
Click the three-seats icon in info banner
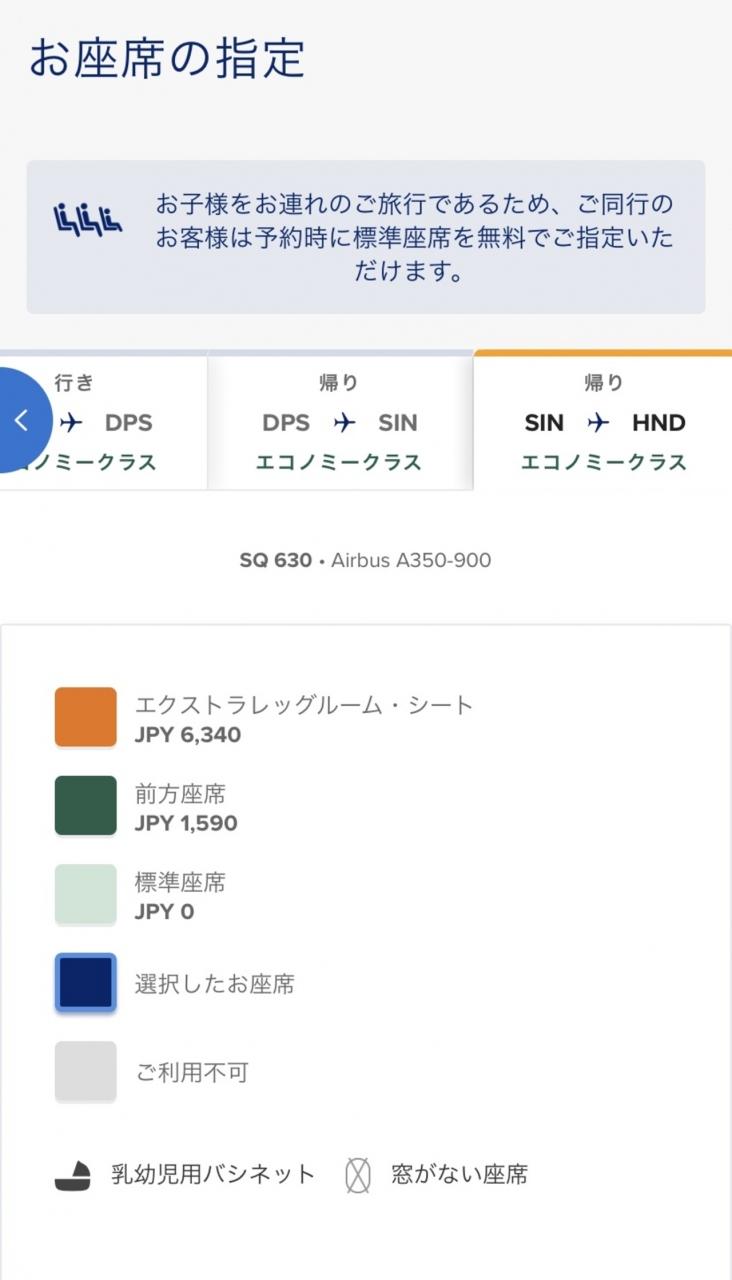click(88, 219)
